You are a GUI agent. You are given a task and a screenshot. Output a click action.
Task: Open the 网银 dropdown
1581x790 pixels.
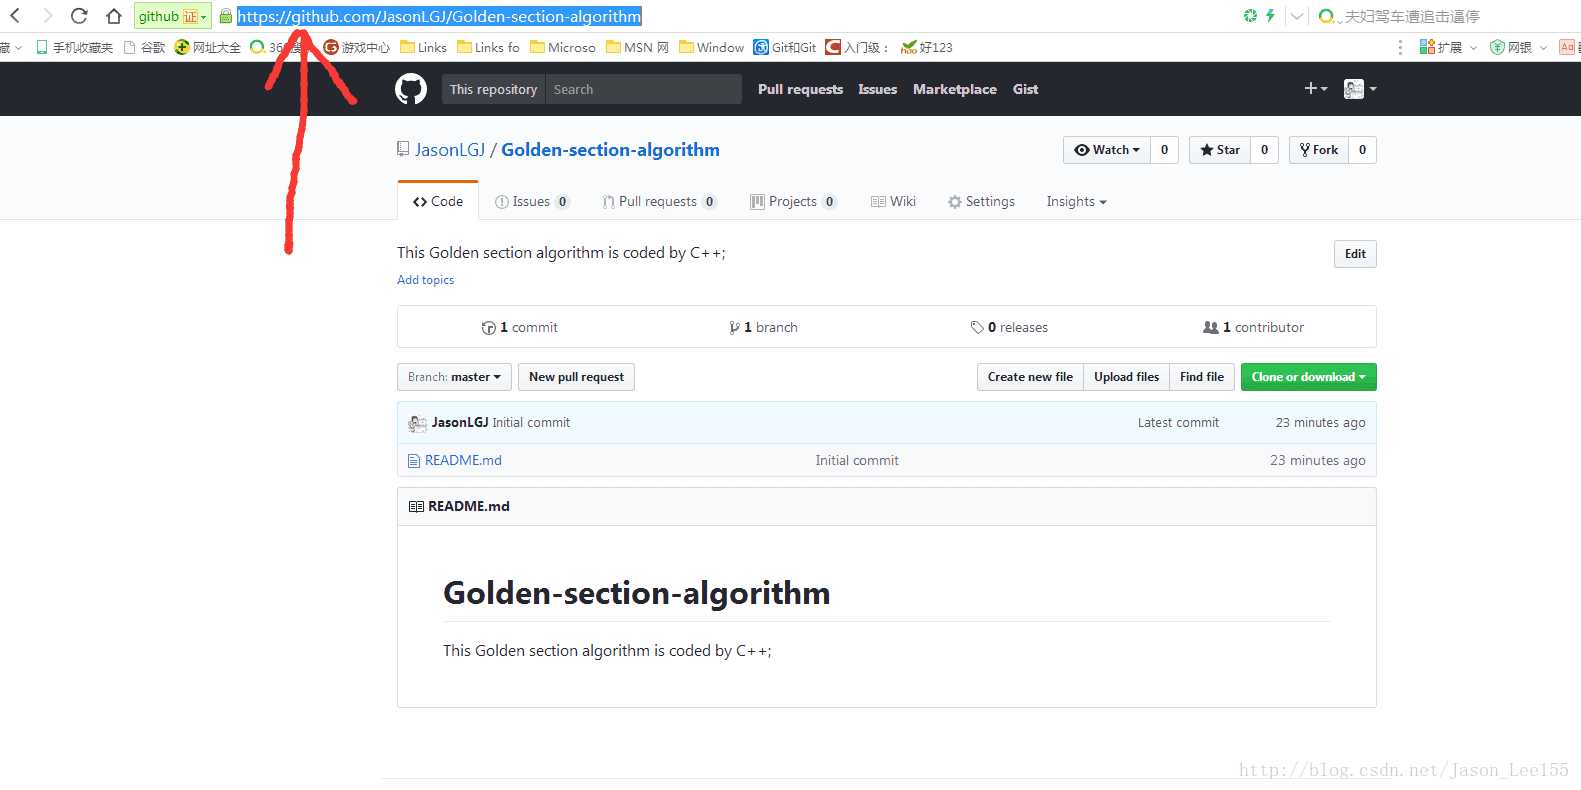(1518, 47)
